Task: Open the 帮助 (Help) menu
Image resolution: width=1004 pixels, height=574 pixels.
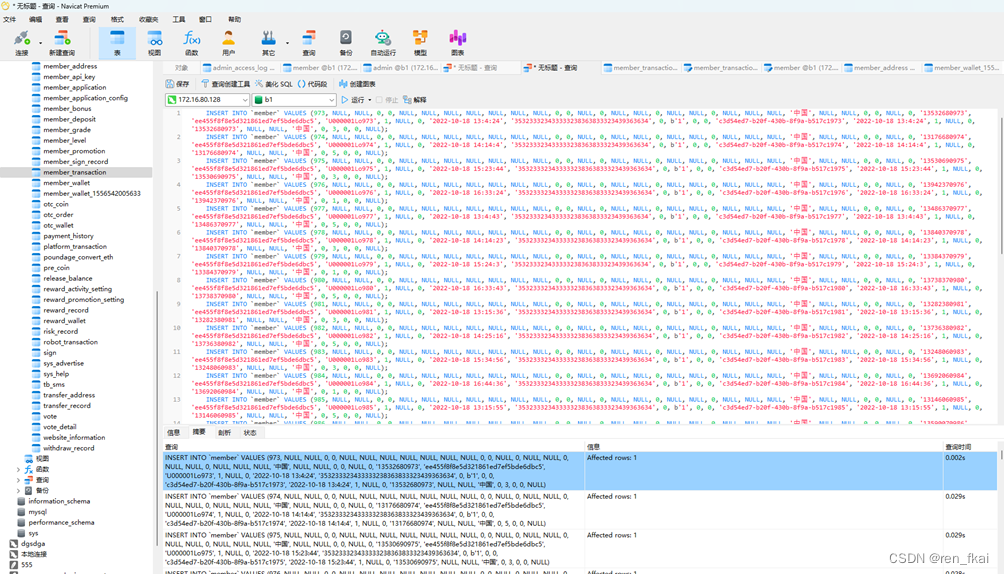Action: [x=235, y=19]
